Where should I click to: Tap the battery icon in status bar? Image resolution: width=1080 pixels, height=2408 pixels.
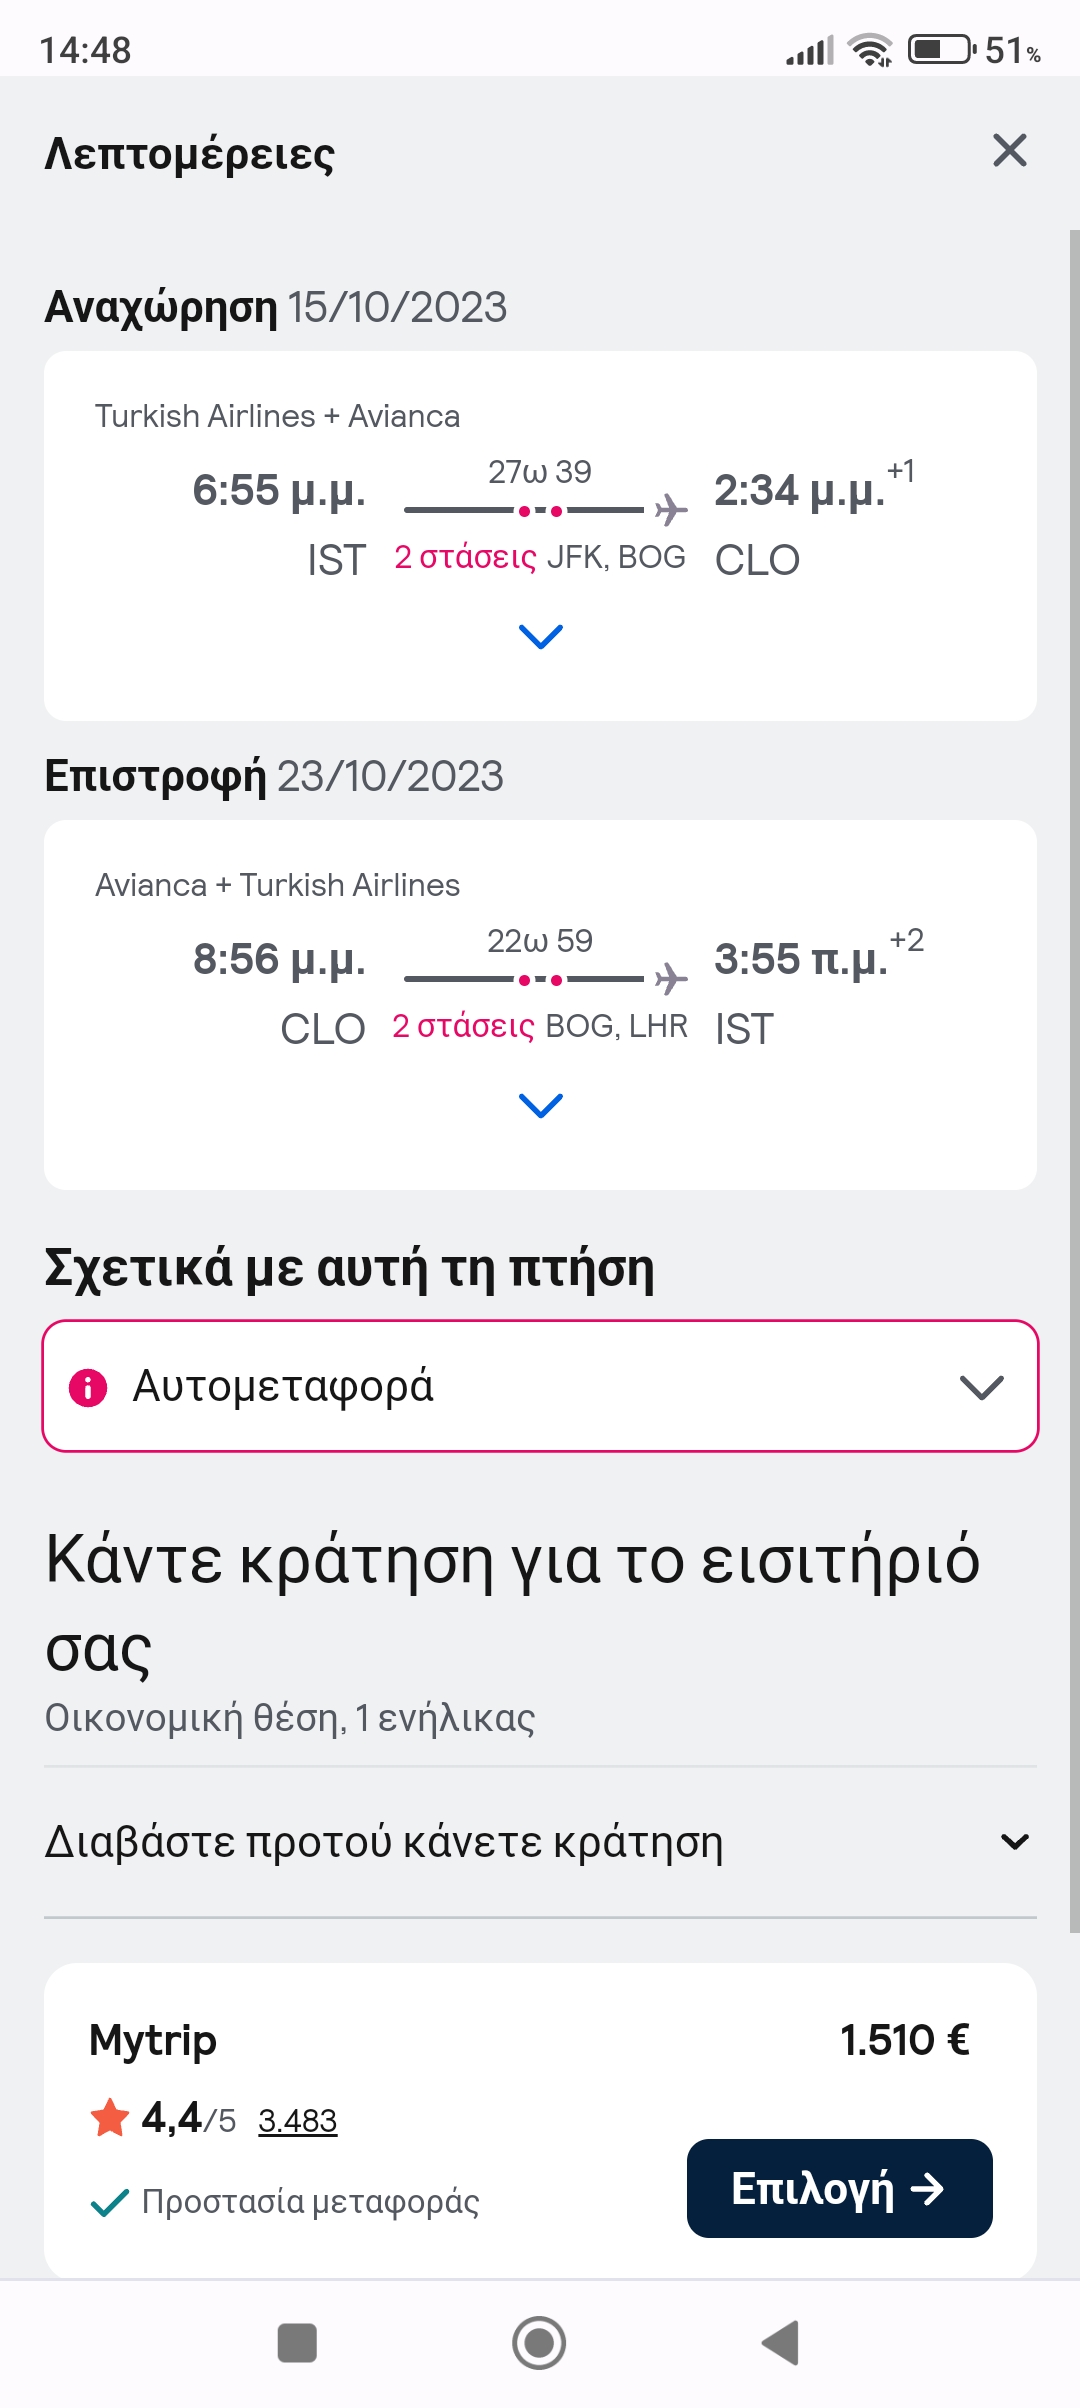tap(941, 49)
